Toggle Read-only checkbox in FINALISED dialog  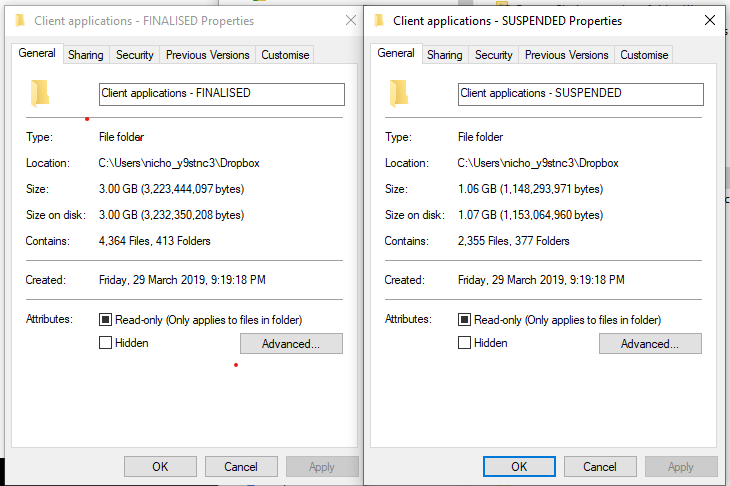(x=106, y=320)
